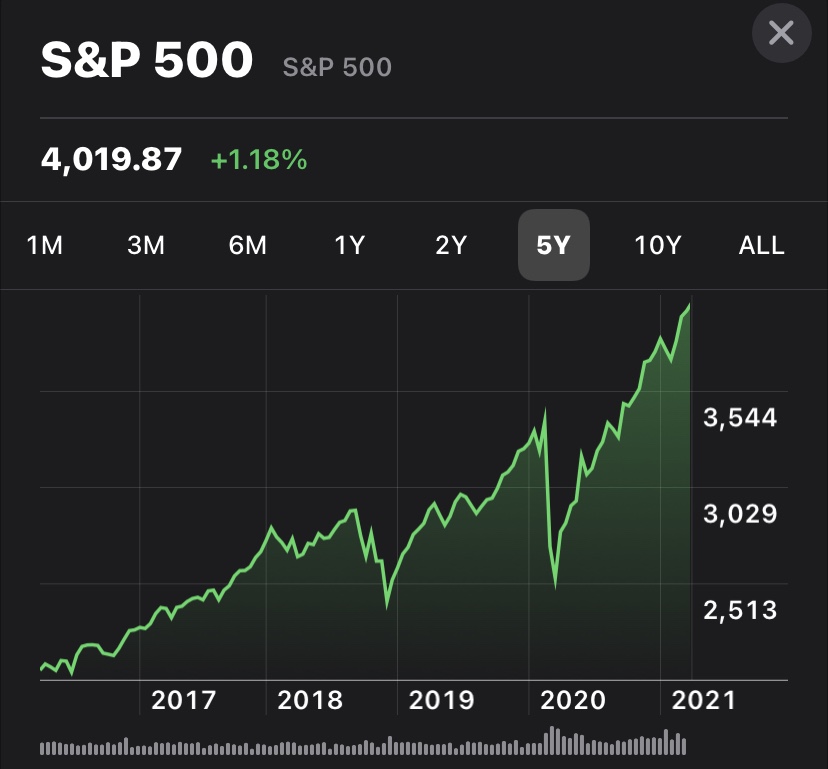Click the 2020 label on the time axis
The image size is (828, 769).
(x=573, y=700)
